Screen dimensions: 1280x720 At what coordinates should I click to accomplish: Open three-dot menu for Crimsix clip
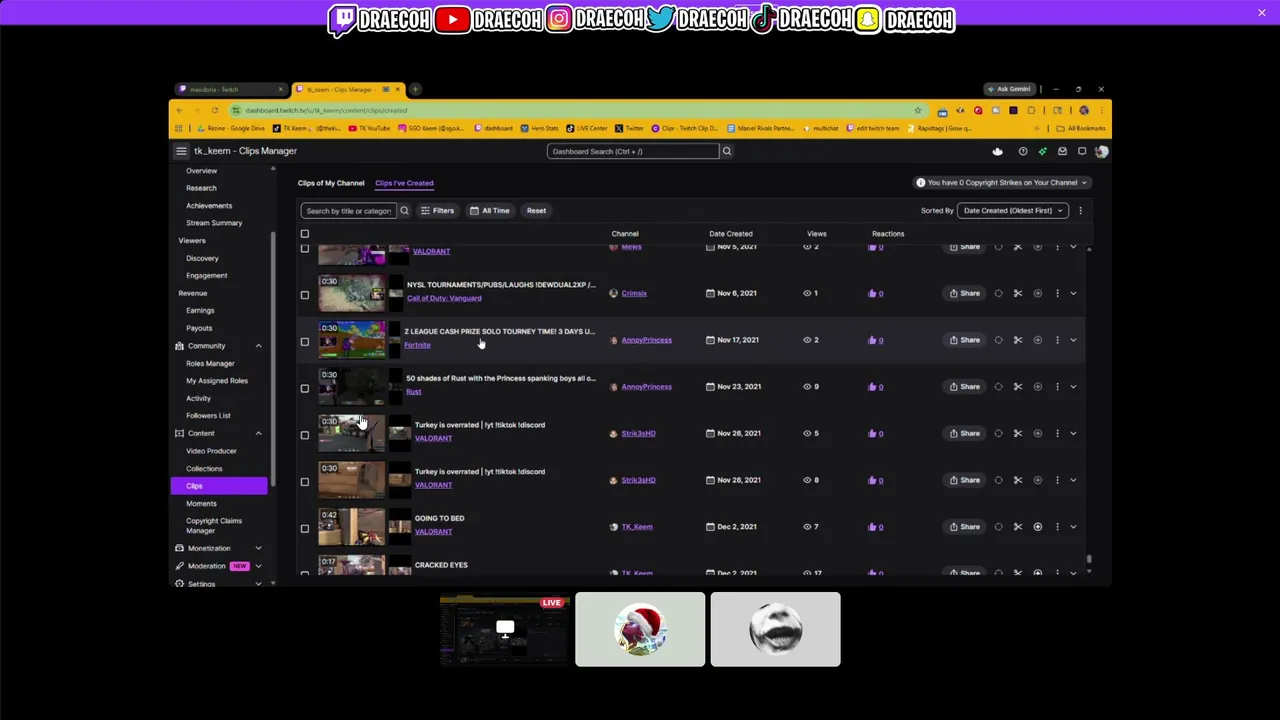click(x=1057, y=293)
